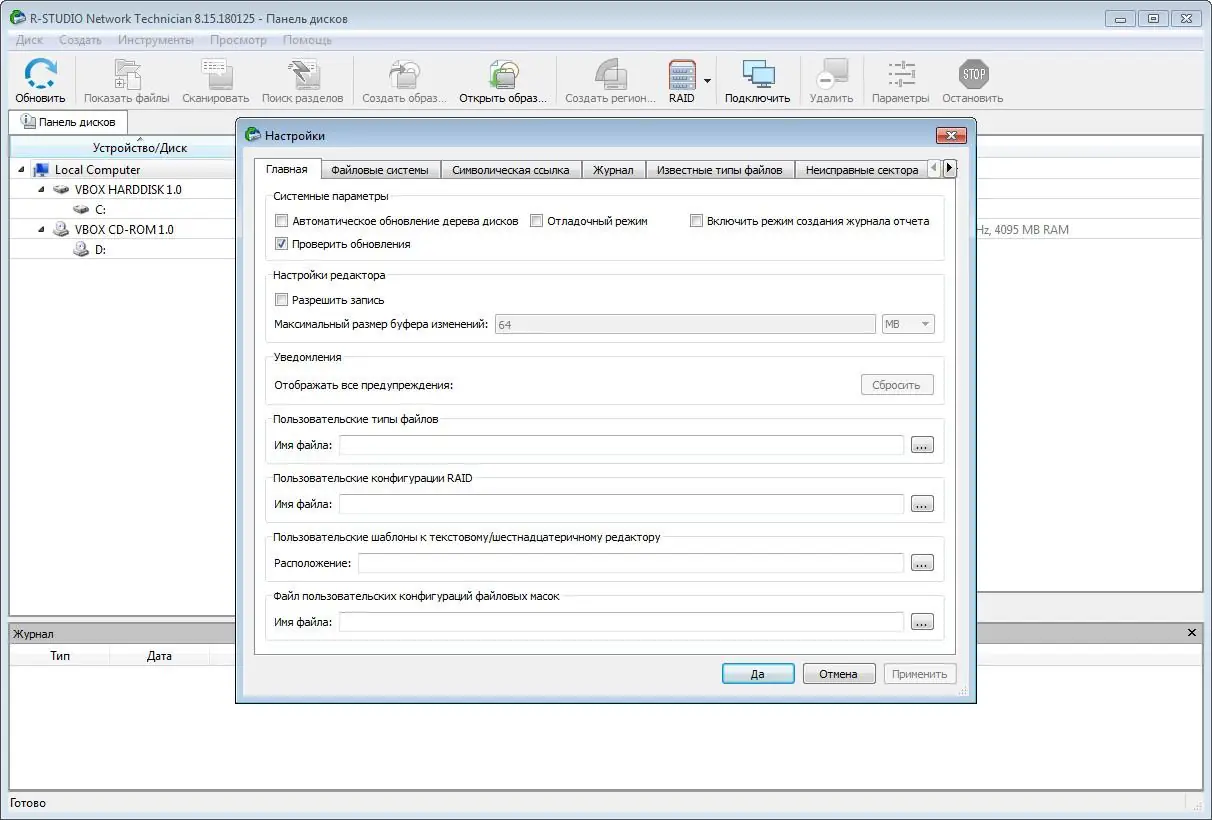Toggle the Отладочный режим checkbox

pyautogui.click(x=537, y=221)
